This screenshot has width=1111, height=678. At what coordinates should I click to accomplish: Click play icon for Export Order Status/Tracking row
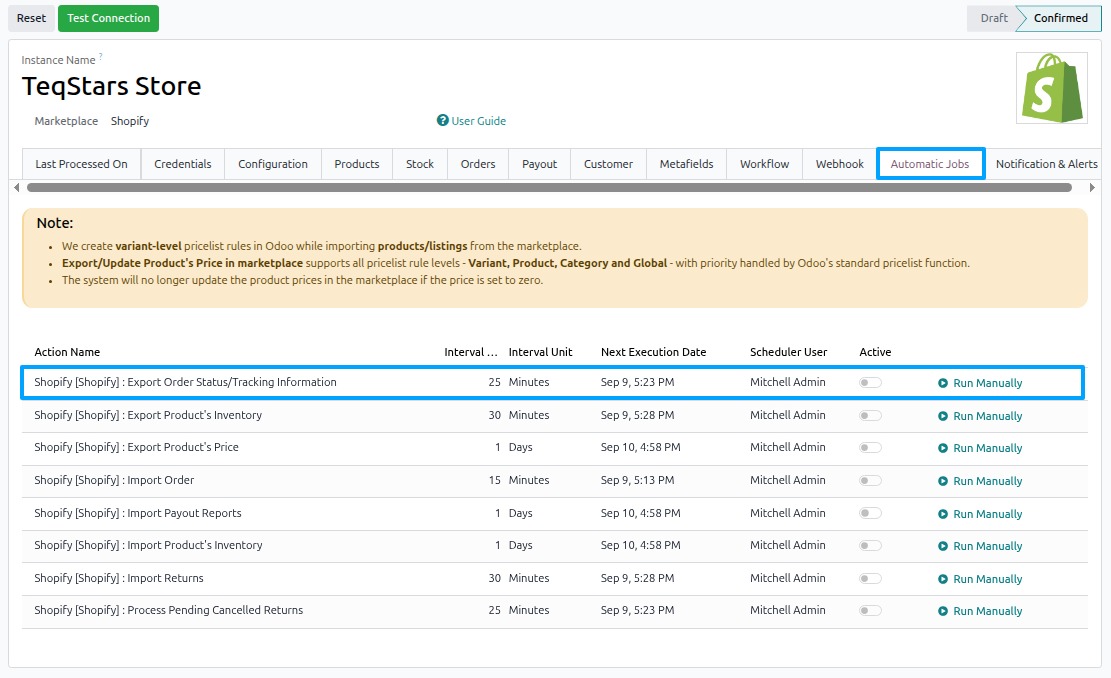pos(943,383)
